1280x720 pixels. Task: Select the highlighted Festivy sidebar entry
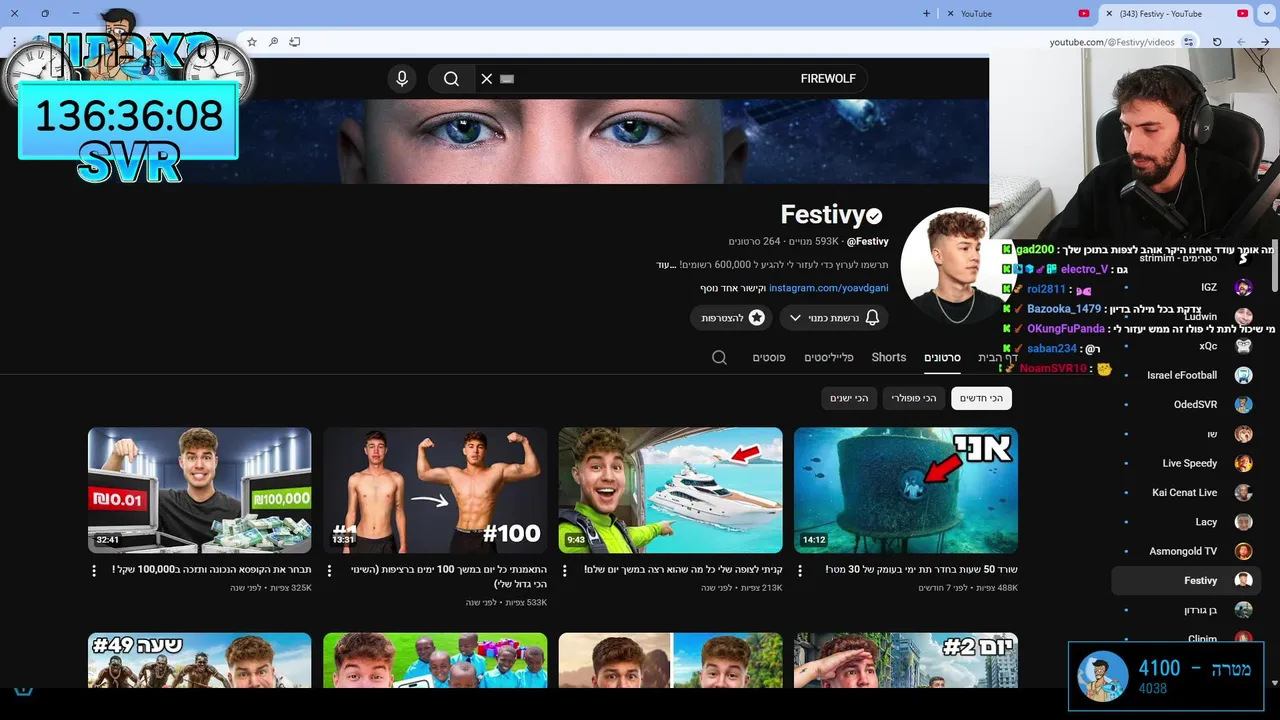tap(1186, 580)
